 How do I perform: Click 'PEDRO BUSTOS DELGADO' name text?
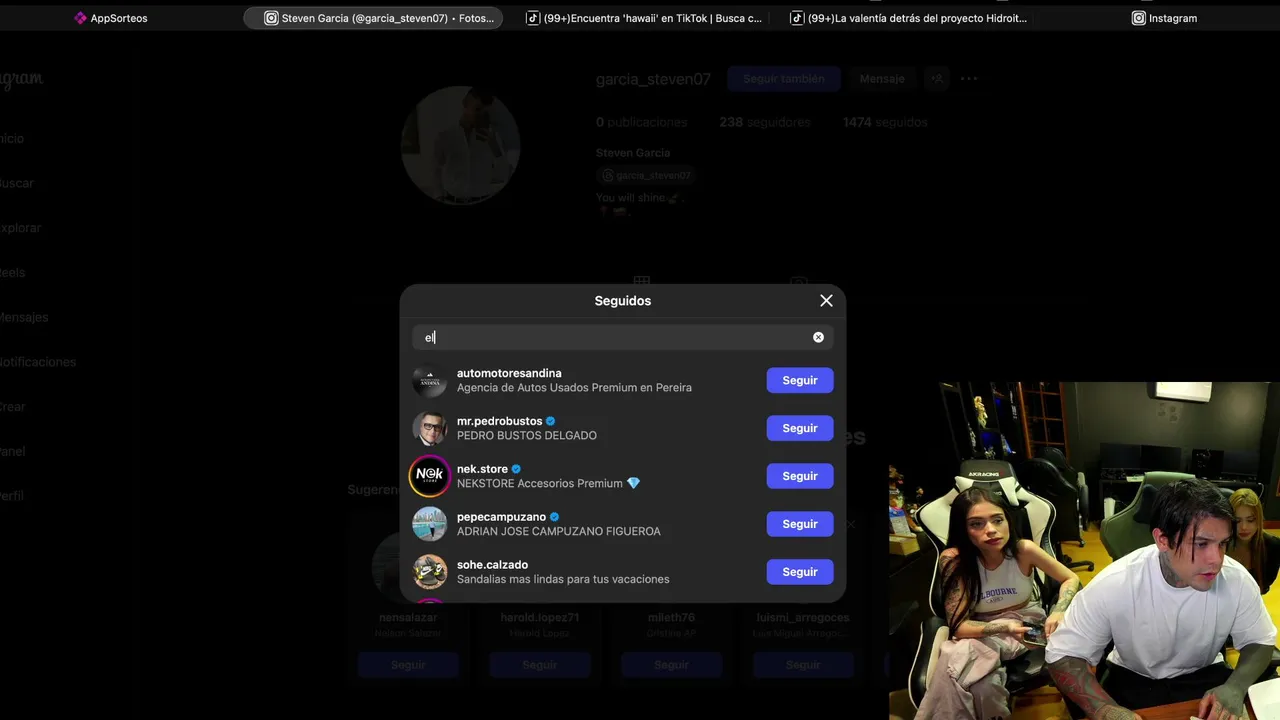click(x=527, y=436)
